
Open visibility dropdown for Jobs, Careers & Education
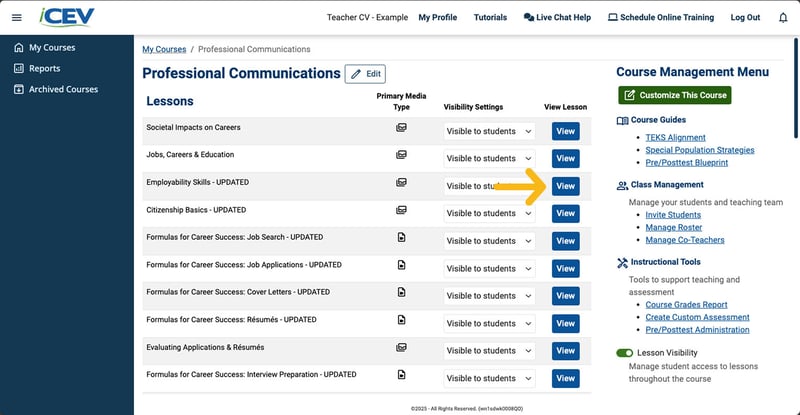pos(489,159)
